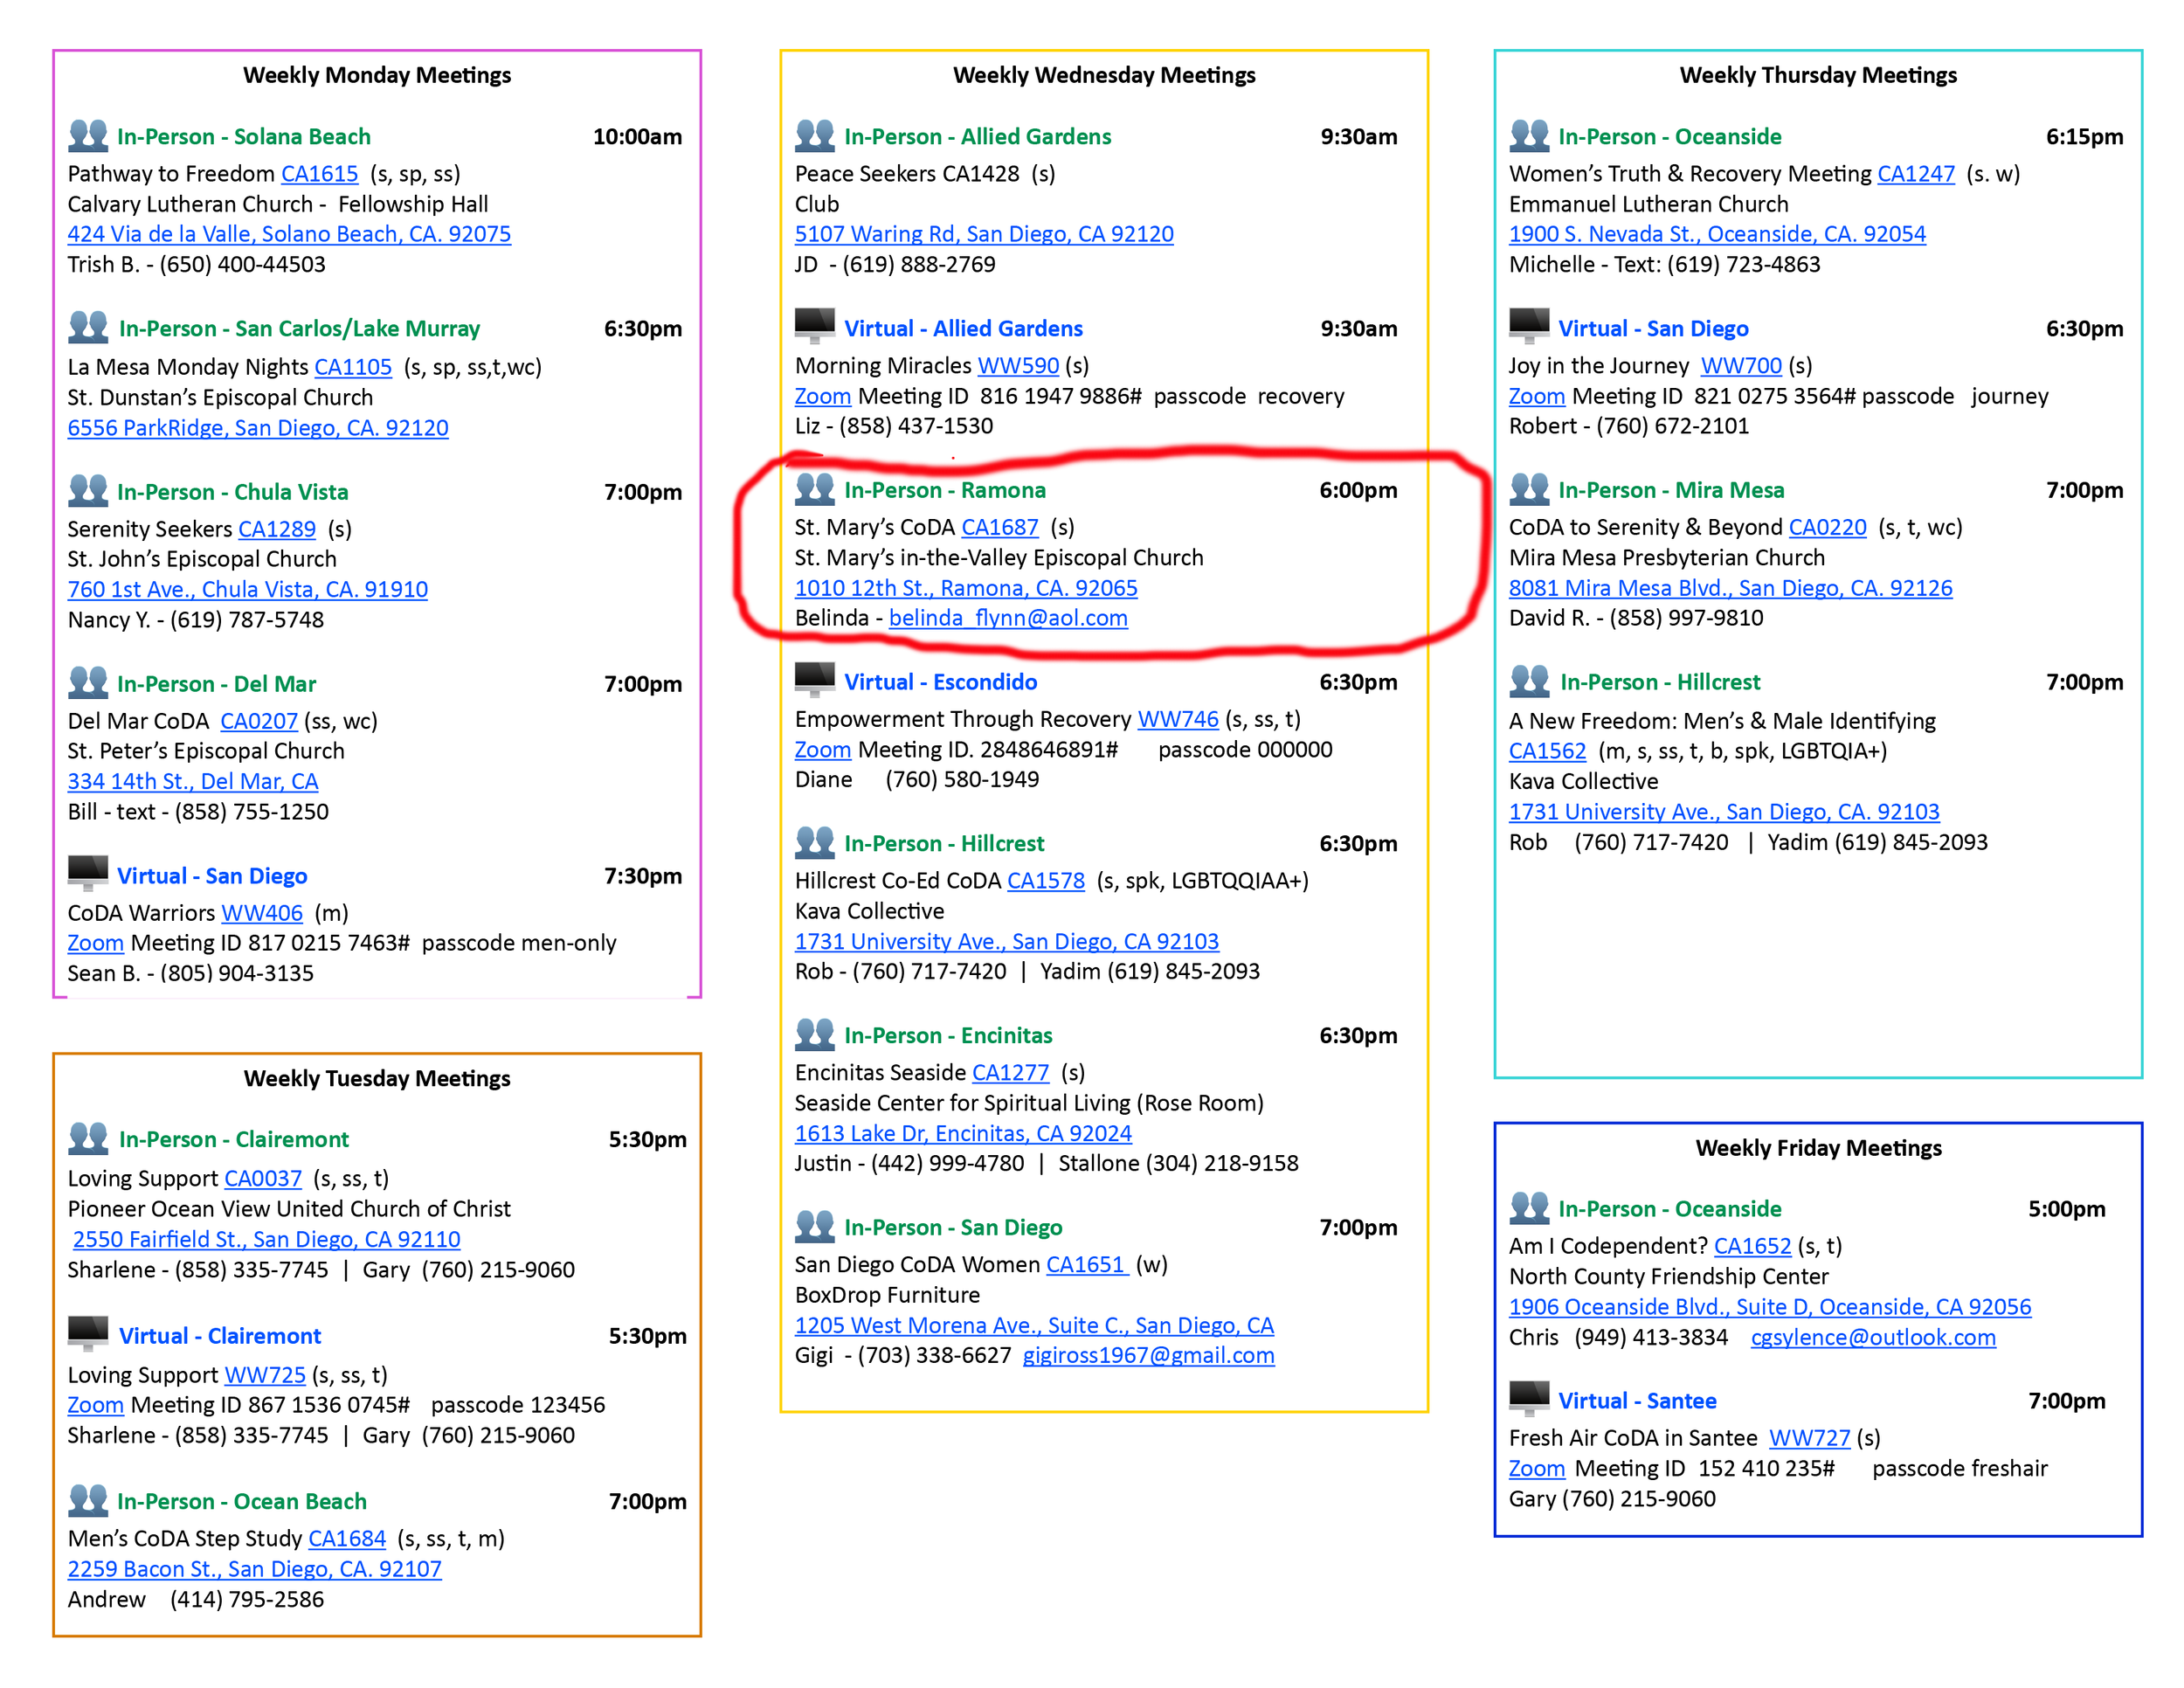Open the belinda_flynn@aol.com email link

click(x=1007, y=618)
